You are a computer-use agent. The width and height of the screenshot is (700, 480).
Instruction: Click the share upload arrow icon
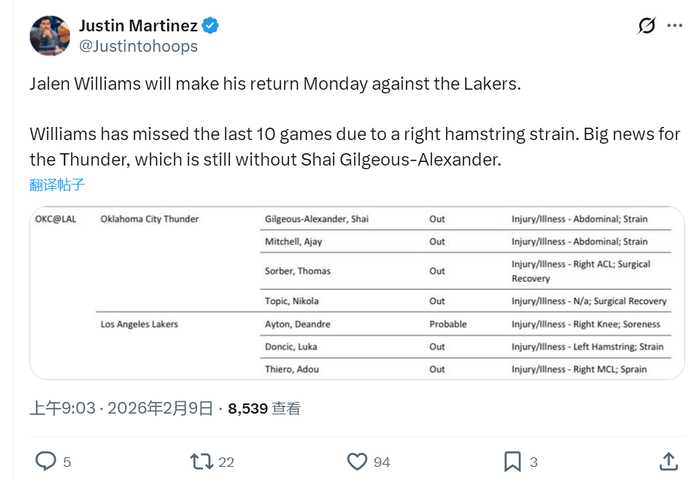coord(668,461)
